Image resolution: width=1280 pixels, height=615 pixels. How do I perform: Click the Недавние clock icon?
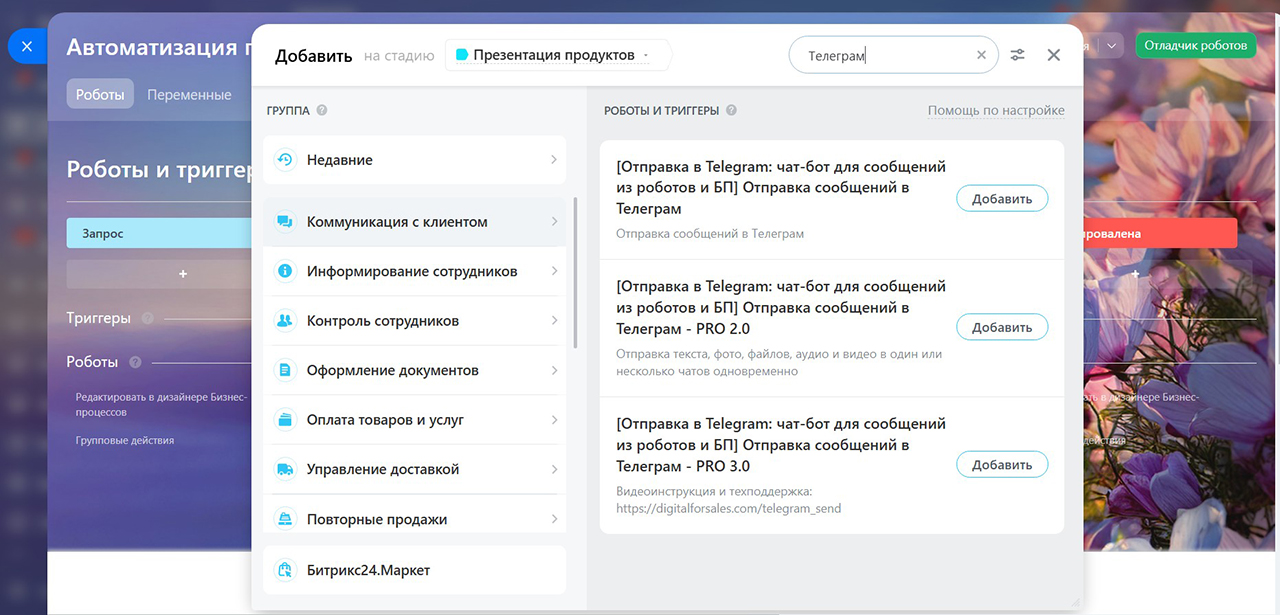click(285, 160)
